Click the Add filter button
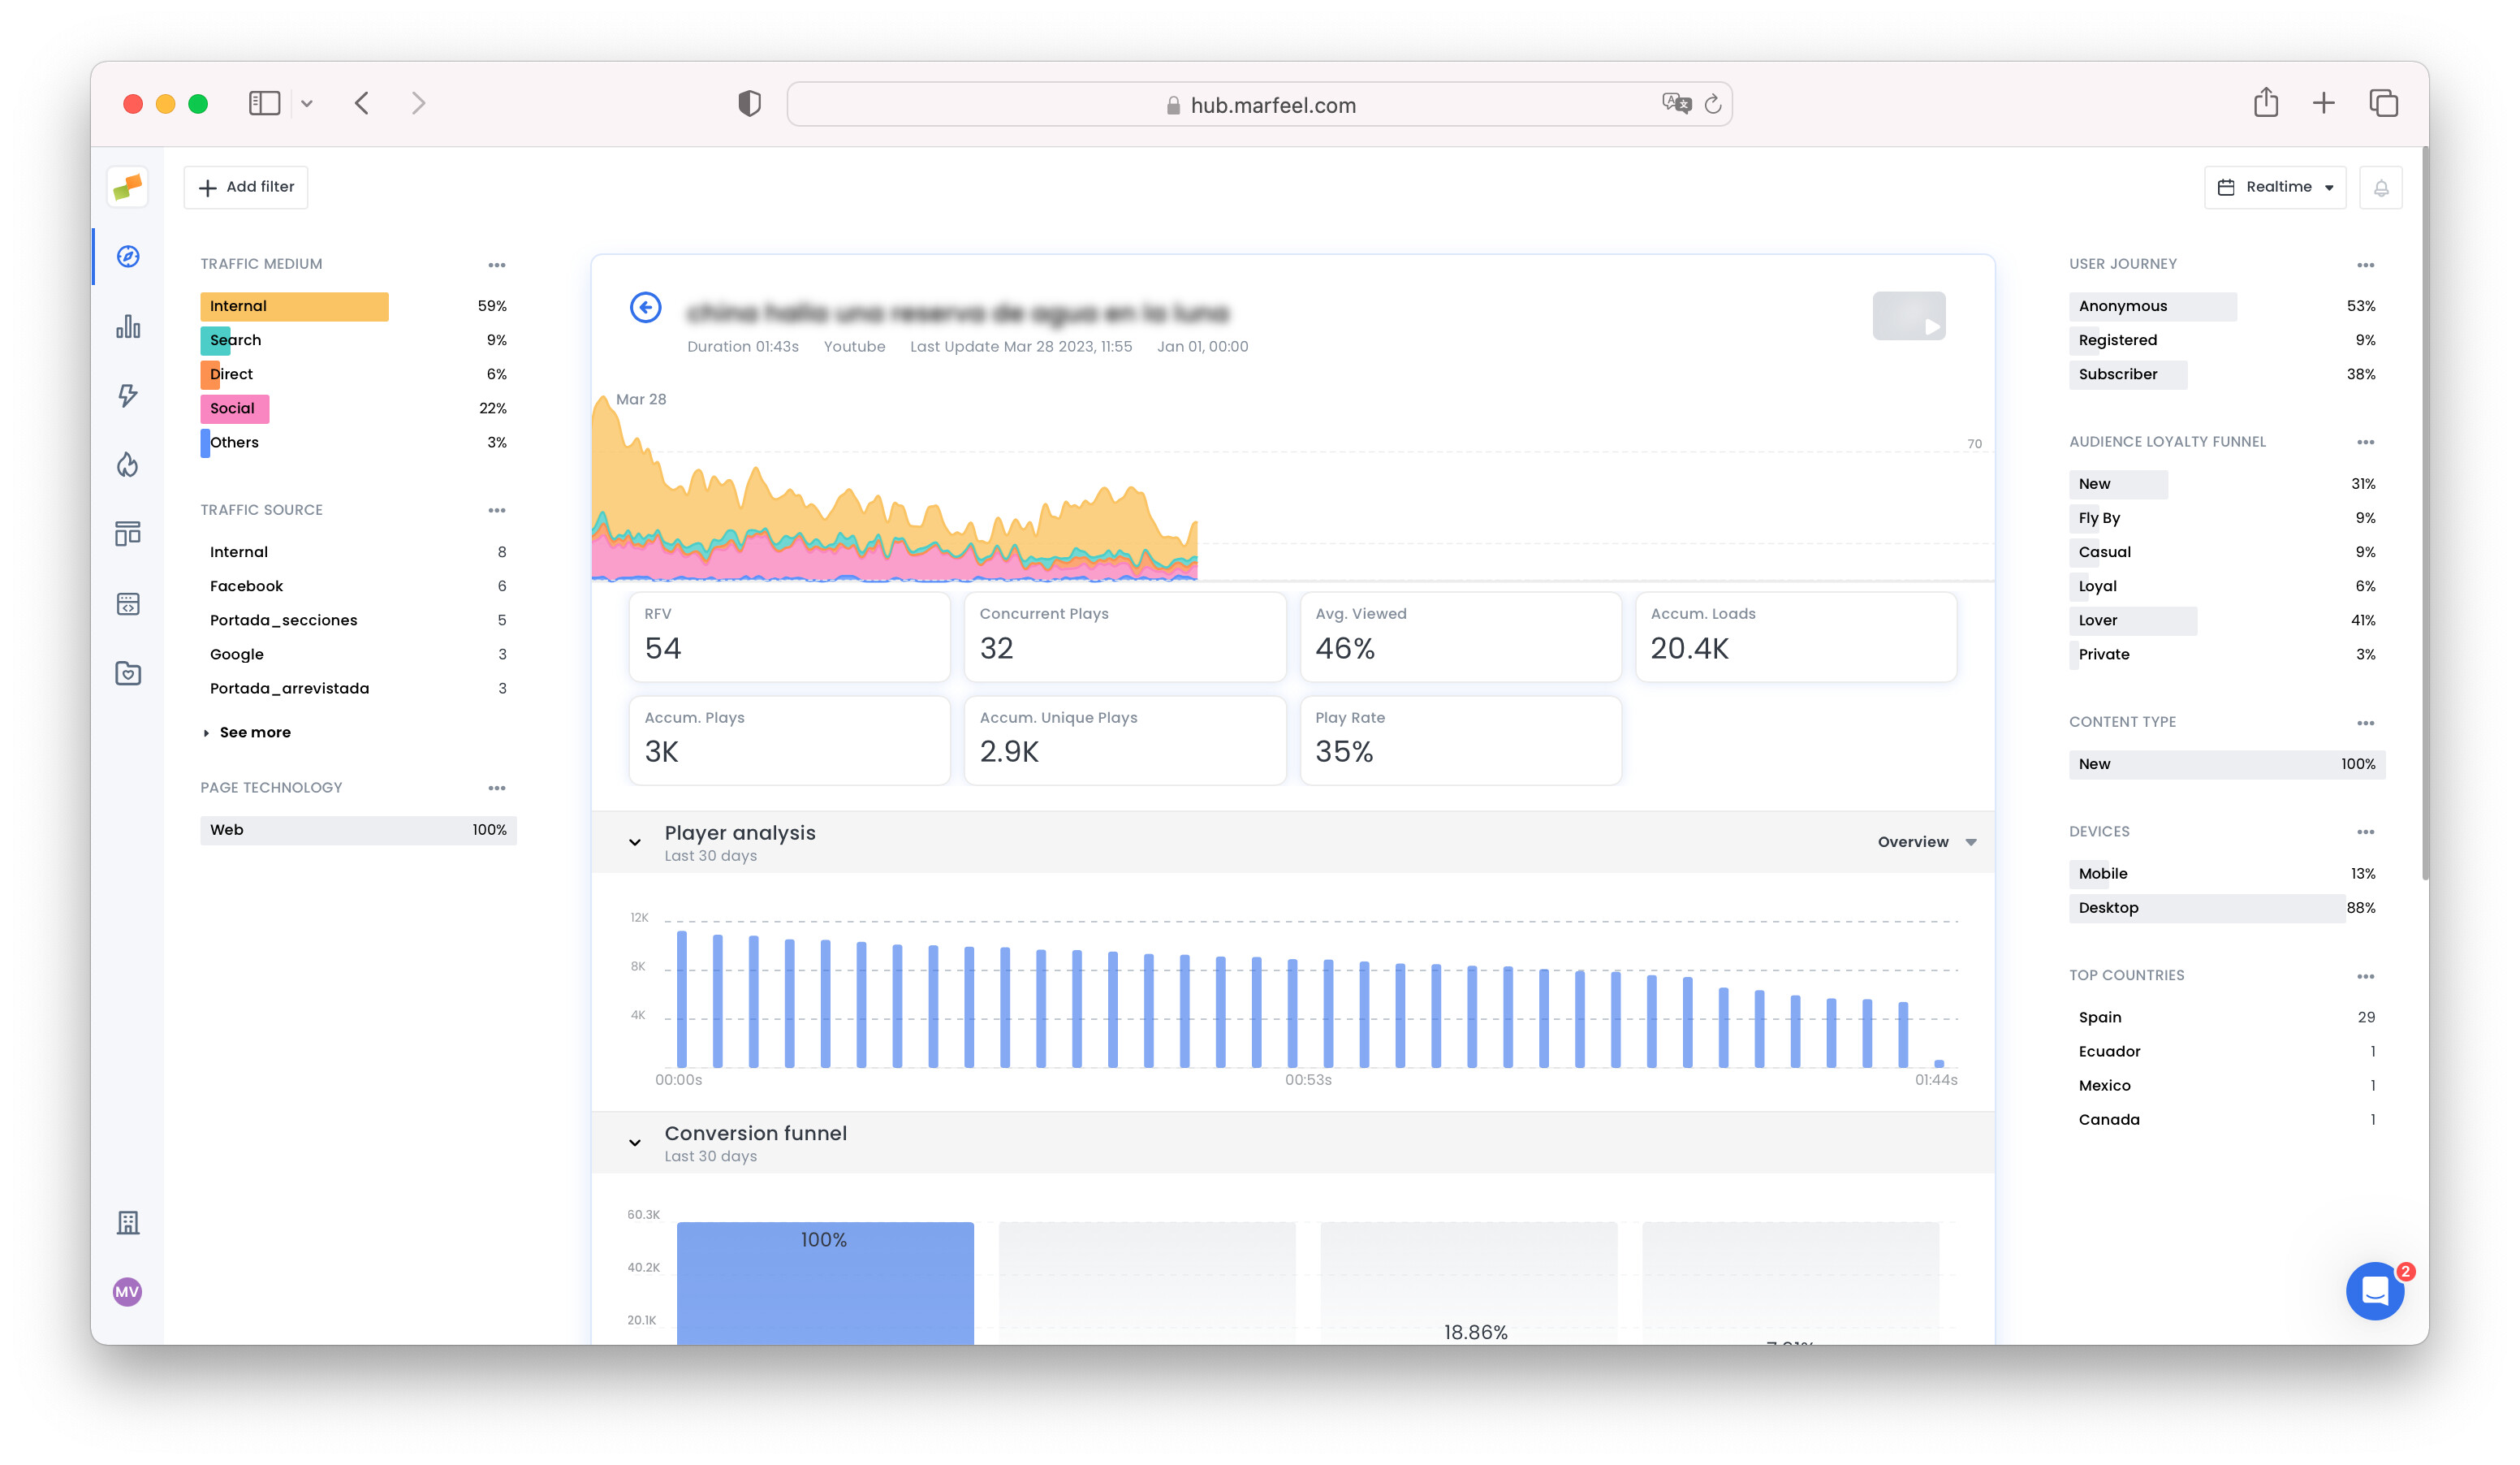Screen dimensions: 2520x1465 pyautogui.click(x=245, y=187)
